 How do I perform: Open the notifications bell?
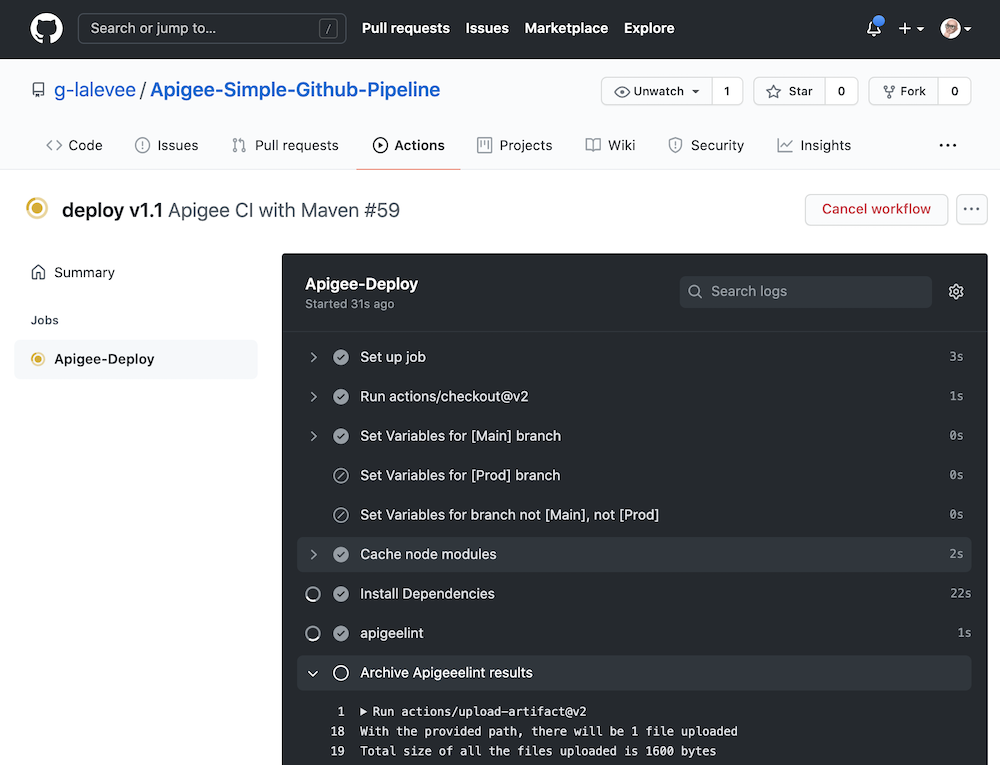(x=874, y=28)
